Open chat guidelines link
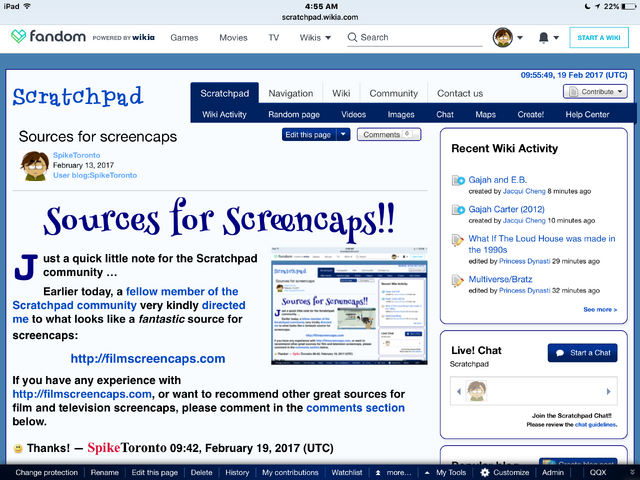Image resolution: width=640 pixels, height=480 pixels. pyautogui.click(x=595, y=424)
